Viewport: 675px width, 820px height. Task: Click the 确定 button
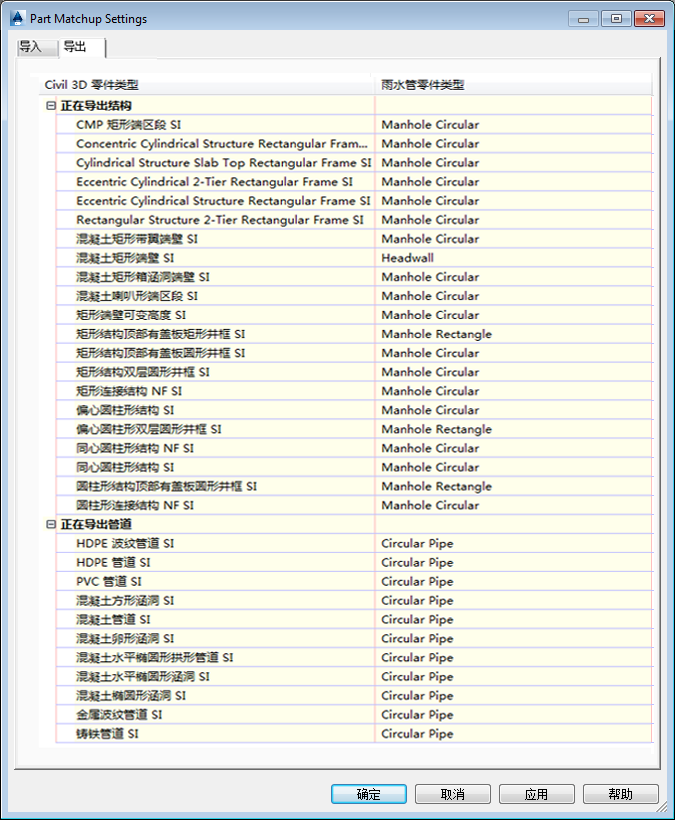point(369,794)
